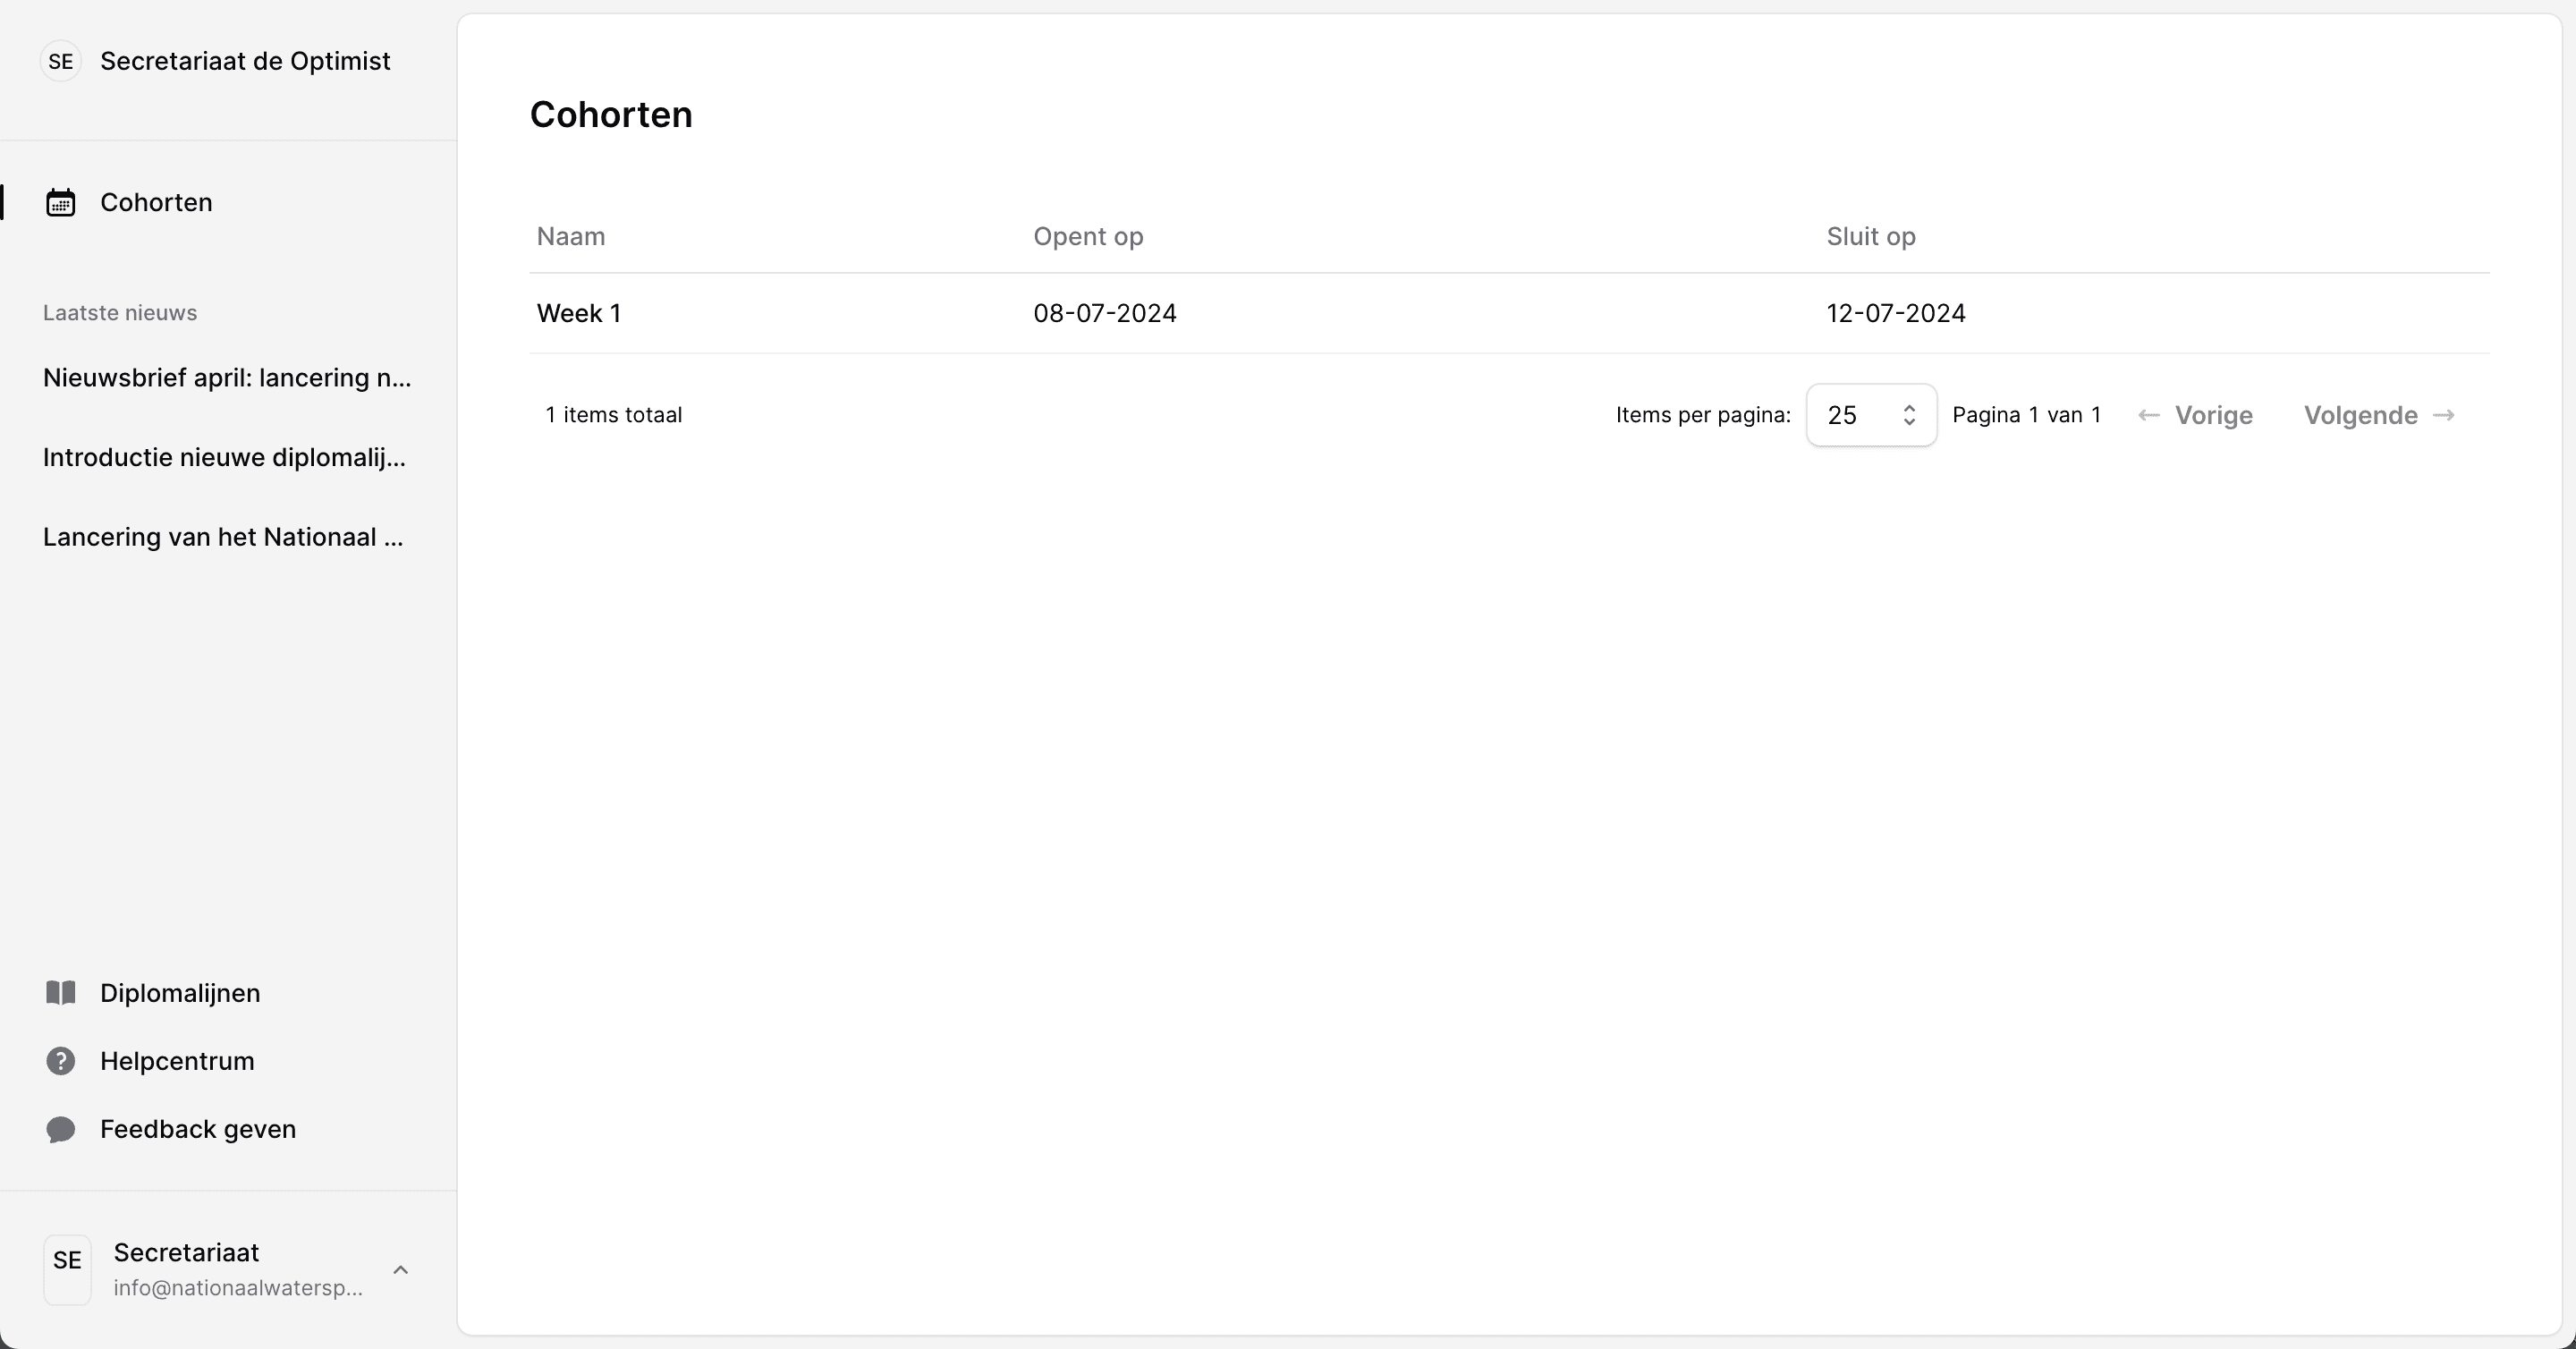
Task: Open the Items per pagina dropdown showing 25
Action: tap(1871, 415)
